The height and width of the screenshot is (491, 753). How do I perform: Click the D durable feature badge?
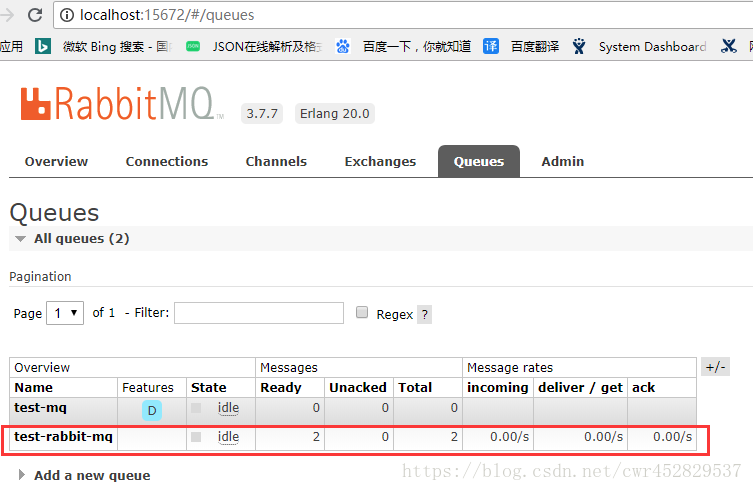(152, 411)
